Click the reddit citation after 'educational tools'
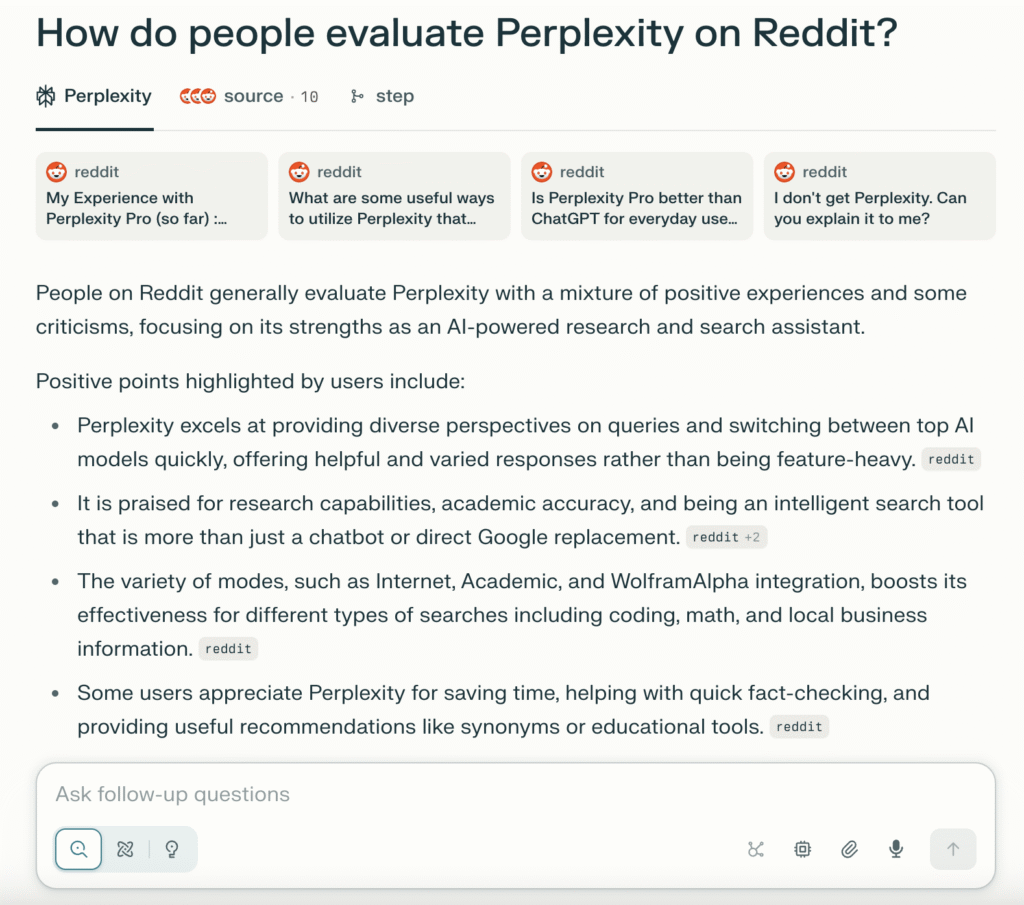This screenshot has width=1024, height=905. pyautogui.click(x=799, y=727)
